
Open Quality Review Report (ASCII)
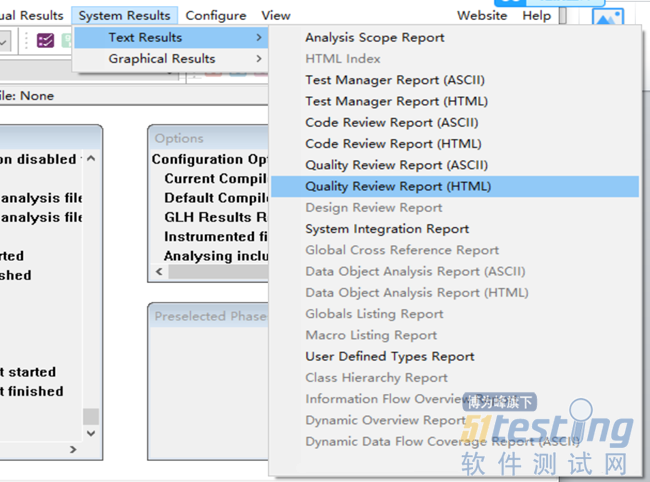point(396,165)
